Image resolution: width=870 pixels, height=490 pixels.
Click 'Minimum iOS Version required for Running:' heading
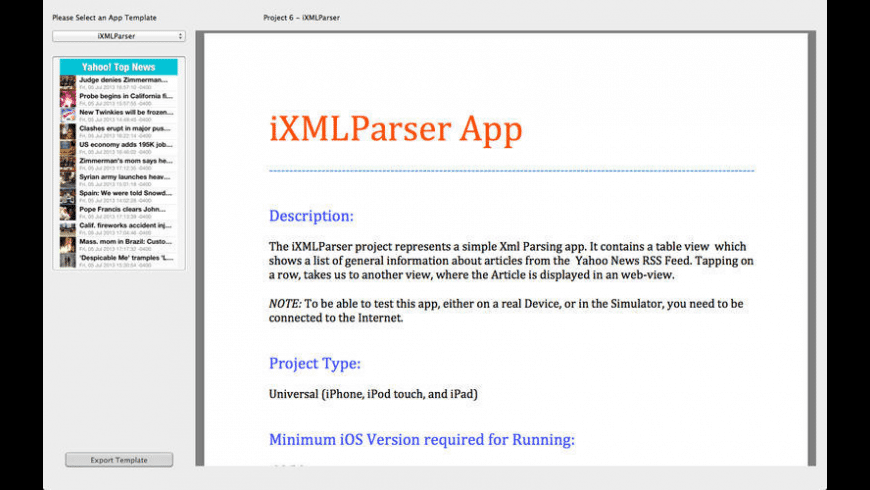tap(422, 440)
